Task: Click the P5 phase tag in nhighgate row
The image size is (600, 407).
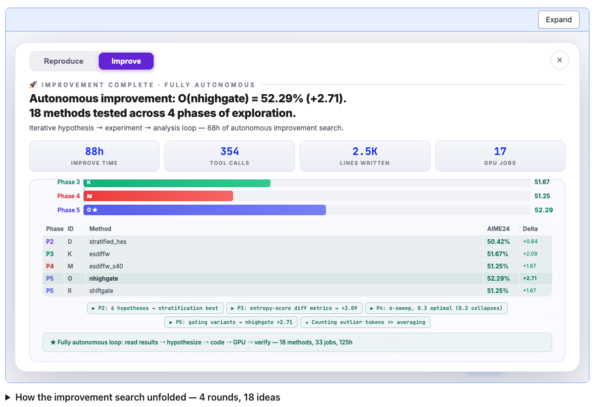Action: (50, 278)
